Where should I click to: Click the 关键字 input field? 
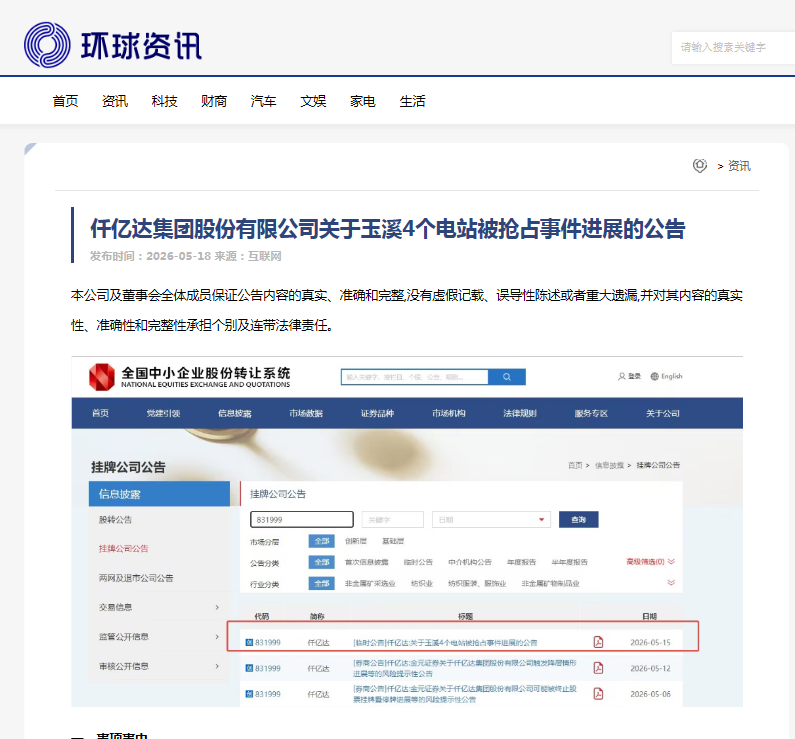[392, 520]
